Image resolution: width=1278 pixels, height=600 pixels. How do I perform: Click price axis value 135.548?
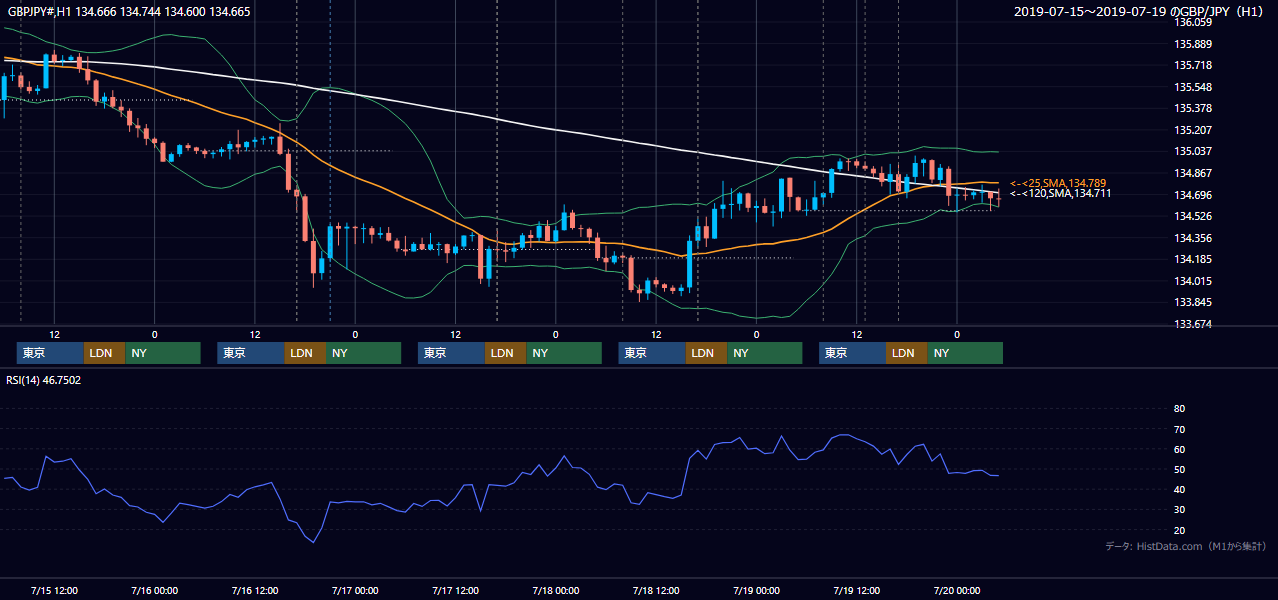tap(1193, 87)
